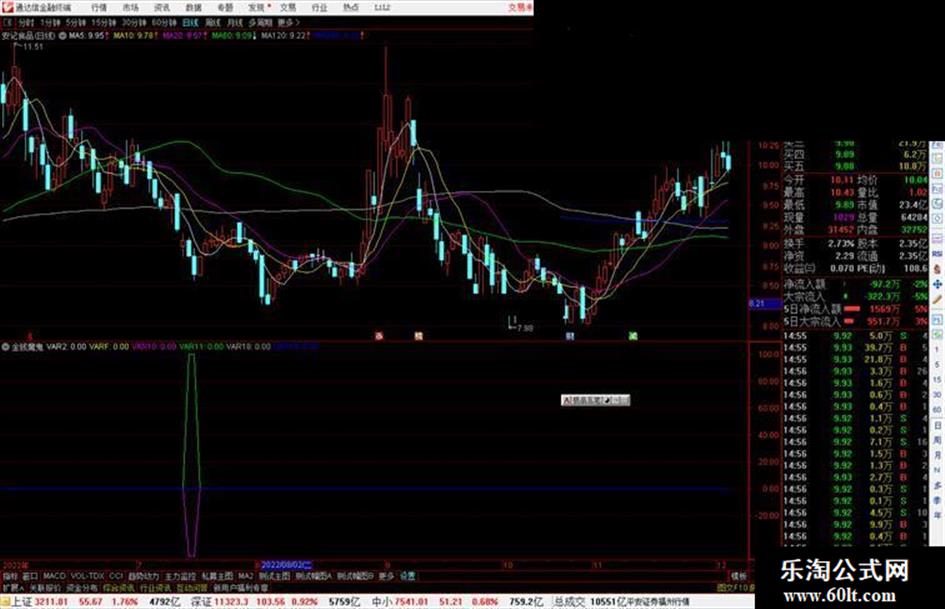Select the pencil drawing tool in sidebar
This screenshot has height=609, width=945.
point(937,300)
